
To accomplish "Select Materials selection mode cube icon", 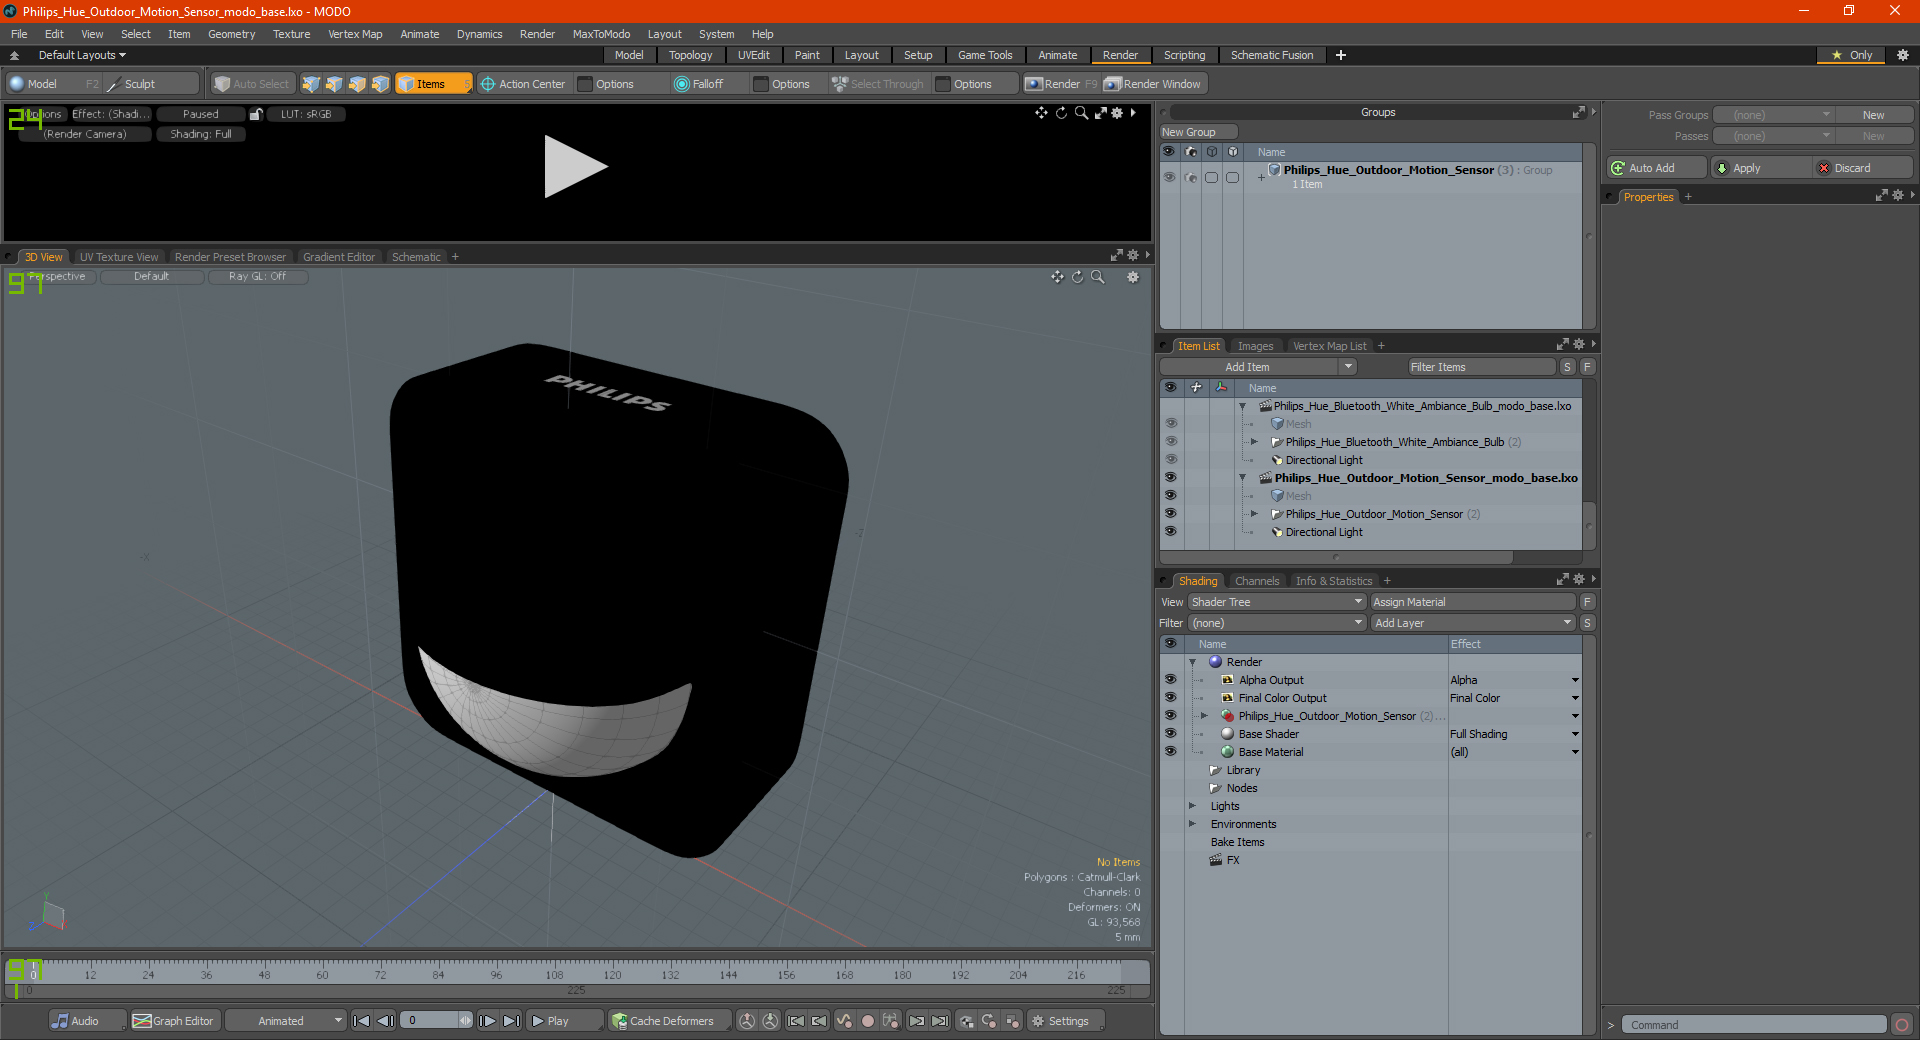I will [x=380, y=84].
